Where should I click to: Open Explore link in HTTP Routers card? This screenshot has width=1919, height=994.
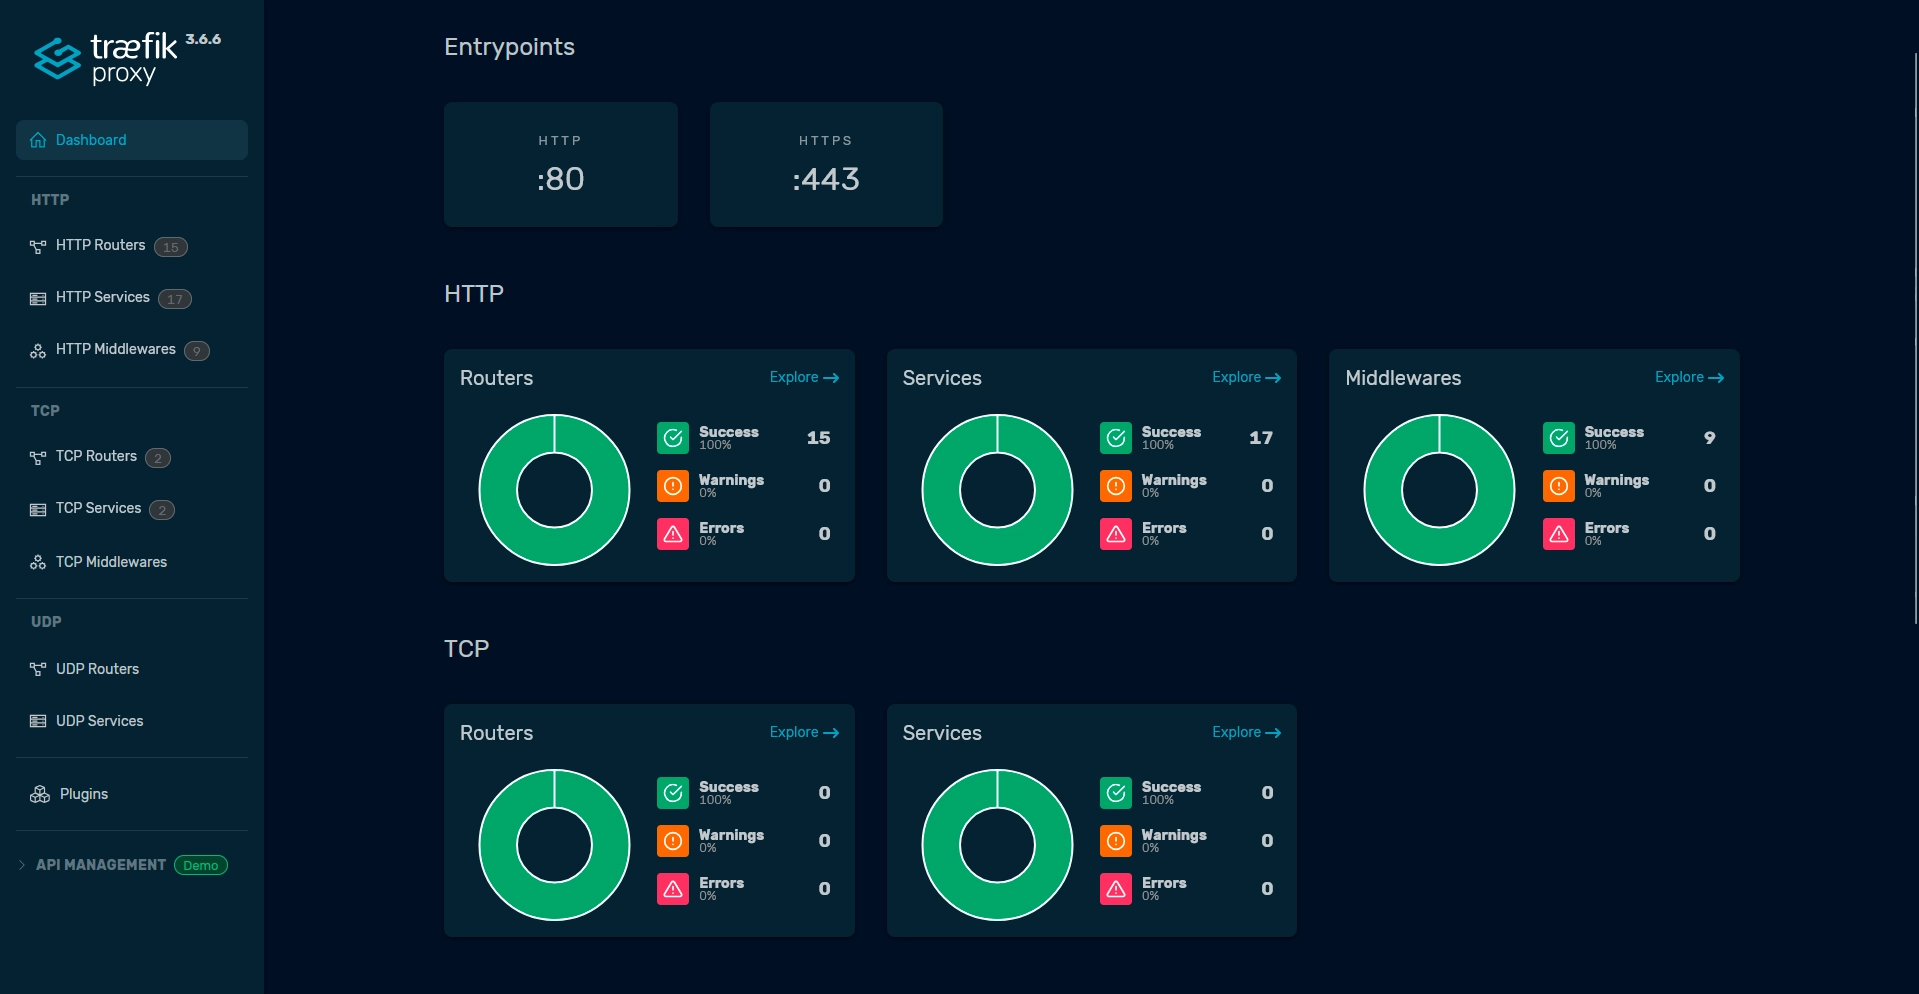(803, 377)
